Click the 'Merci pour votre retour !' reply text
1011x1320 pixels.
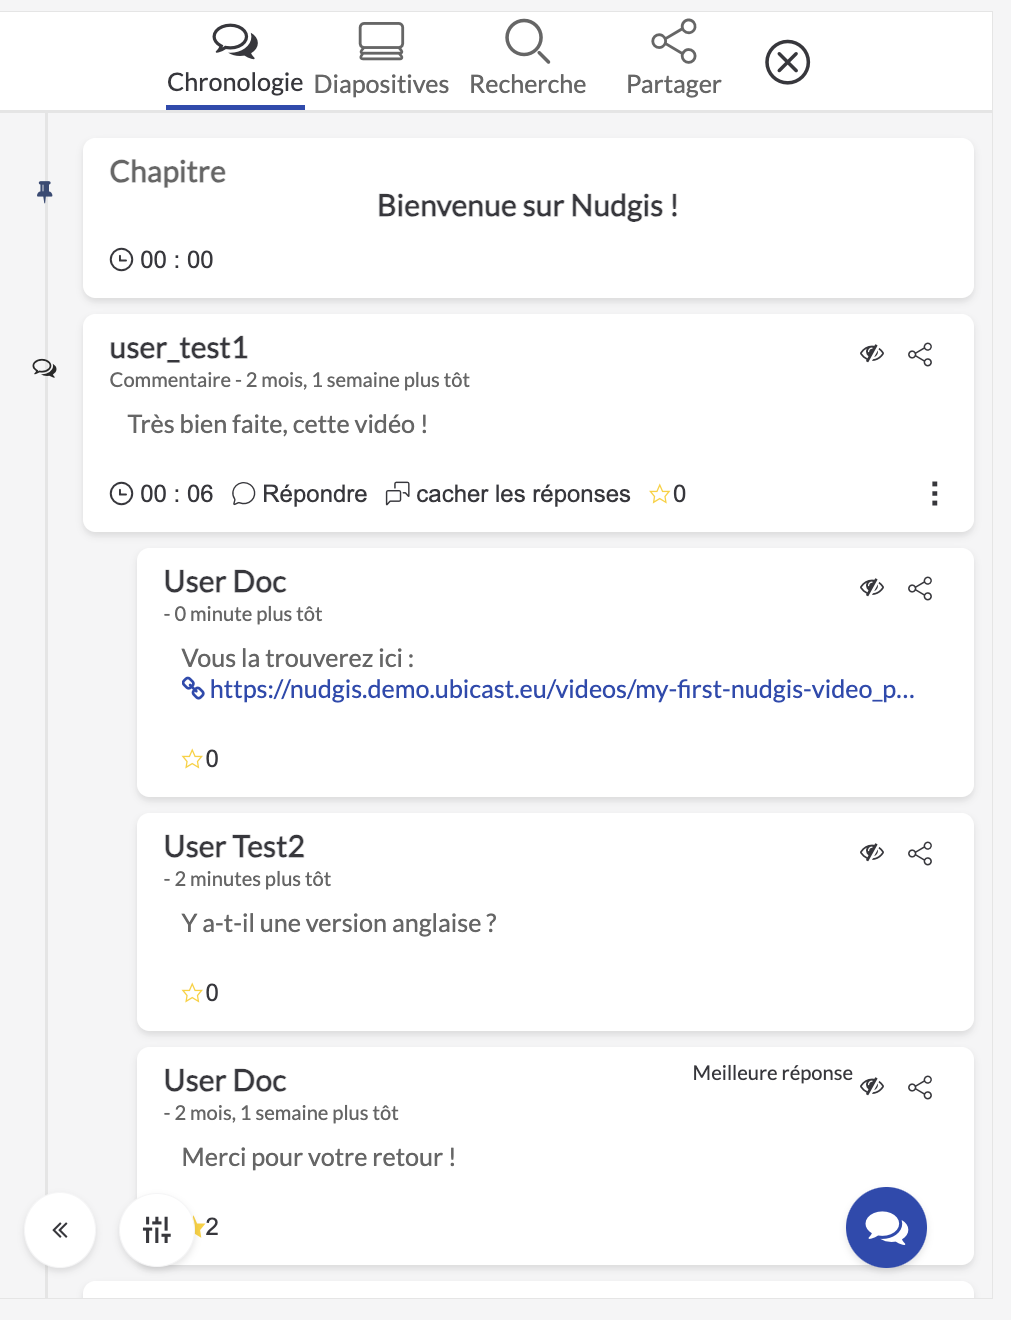coord(319,1158)
